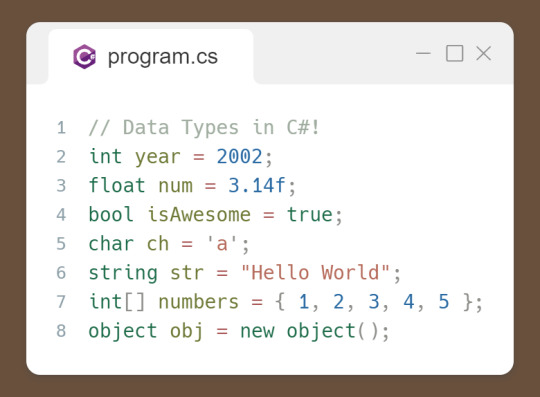Click the value "2002"
The image size is (540, 397).
(240, 157)
